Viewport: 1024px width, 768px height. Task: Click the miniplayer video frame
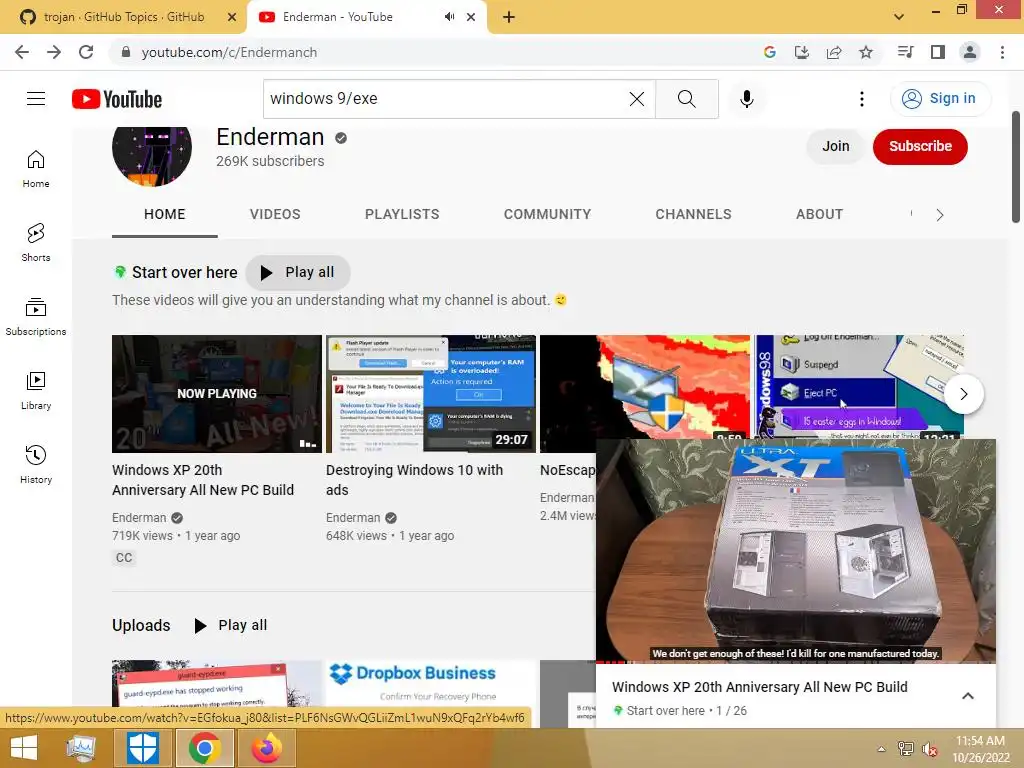coord(795,550)
